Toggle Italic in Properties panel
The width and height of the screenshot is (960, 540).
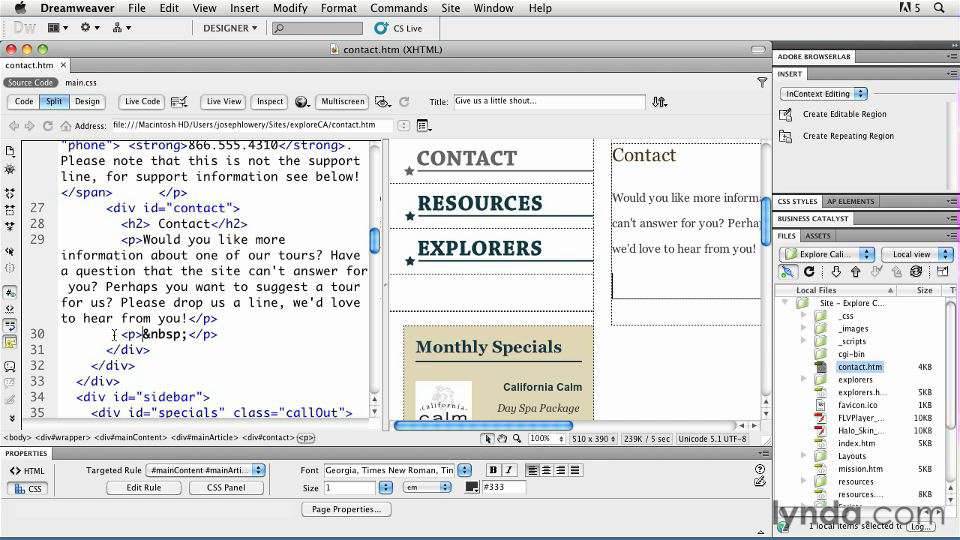(508, 470)
